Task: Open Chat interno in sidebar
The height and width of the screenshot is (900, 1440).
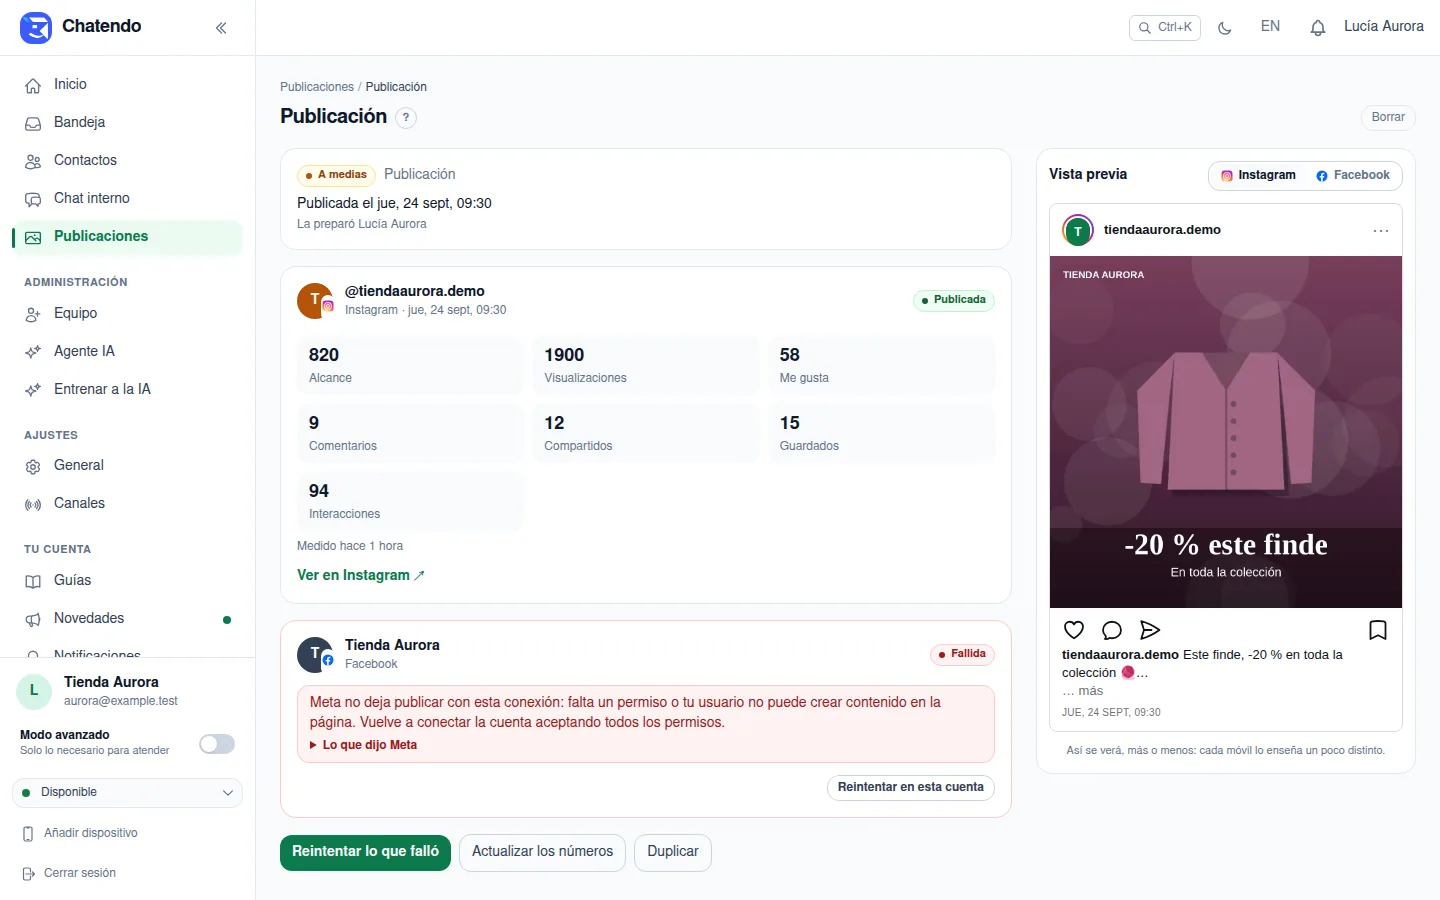Action: (127, 199)
